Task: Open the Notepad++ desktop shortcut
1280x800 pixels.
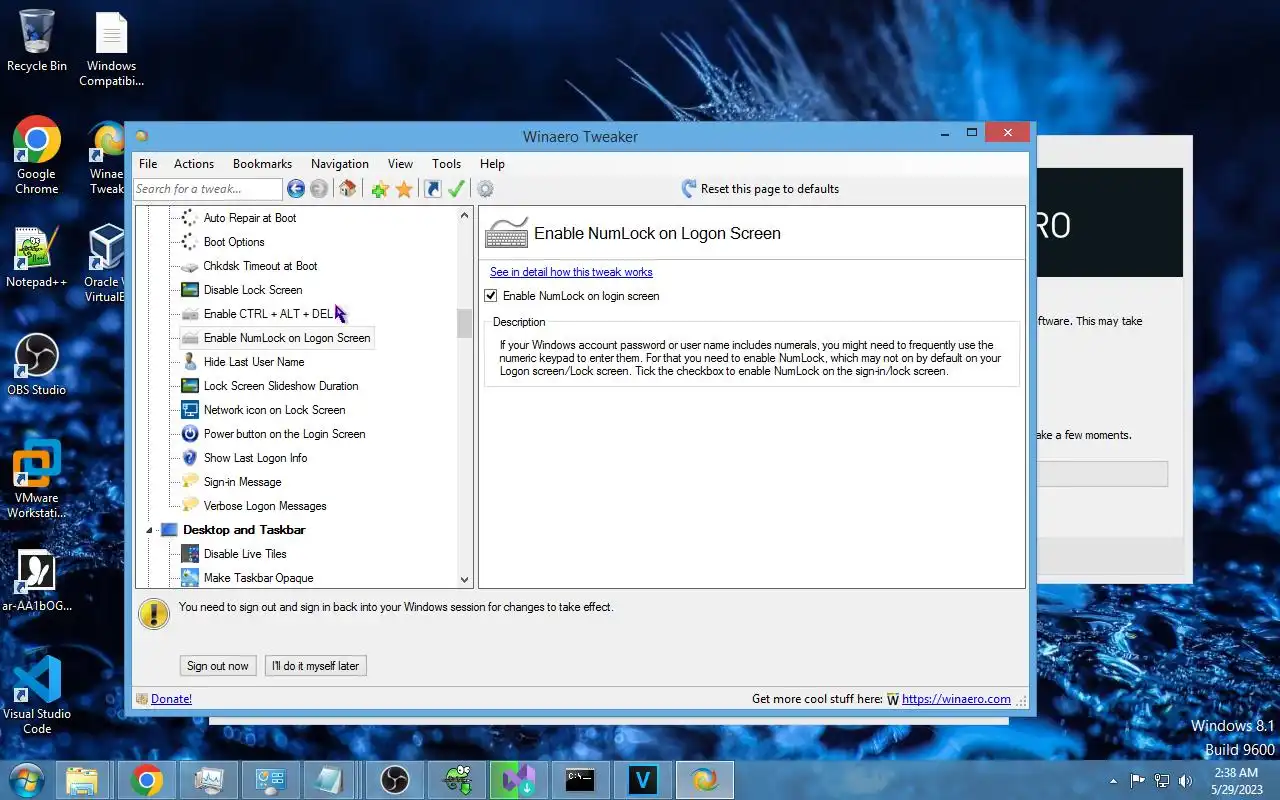Action: 36,257
